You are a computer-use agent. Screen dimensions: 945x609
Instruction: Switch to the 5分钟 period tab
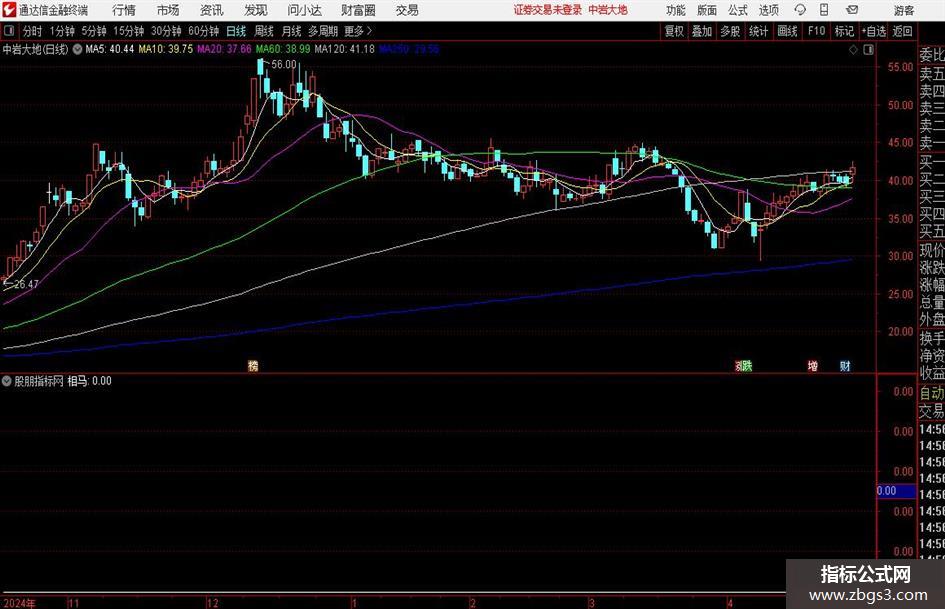[x=93, y=31]
